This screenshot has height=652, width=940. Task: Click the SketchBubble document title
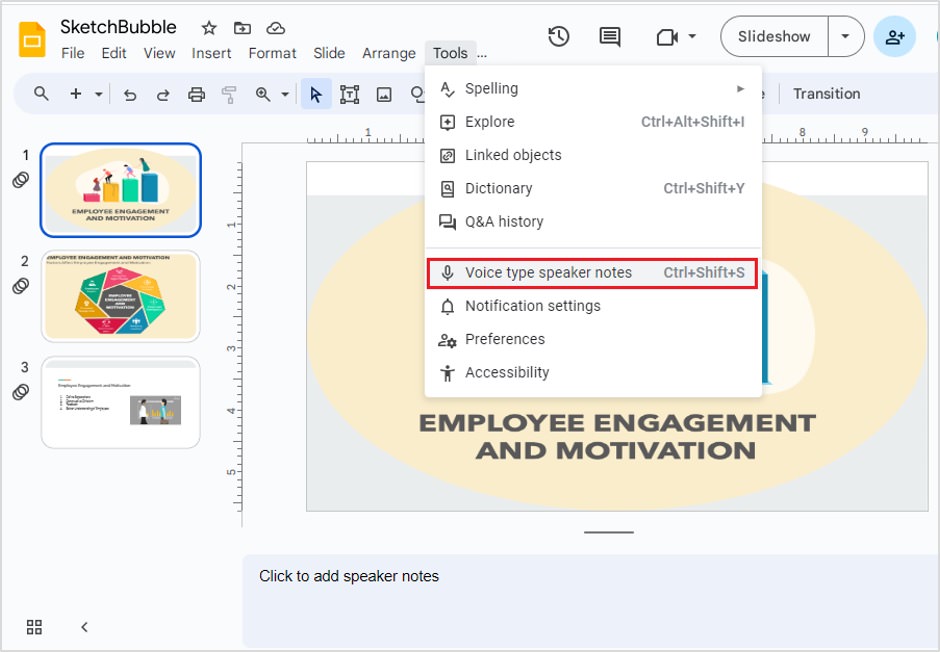tap(118, 27)
